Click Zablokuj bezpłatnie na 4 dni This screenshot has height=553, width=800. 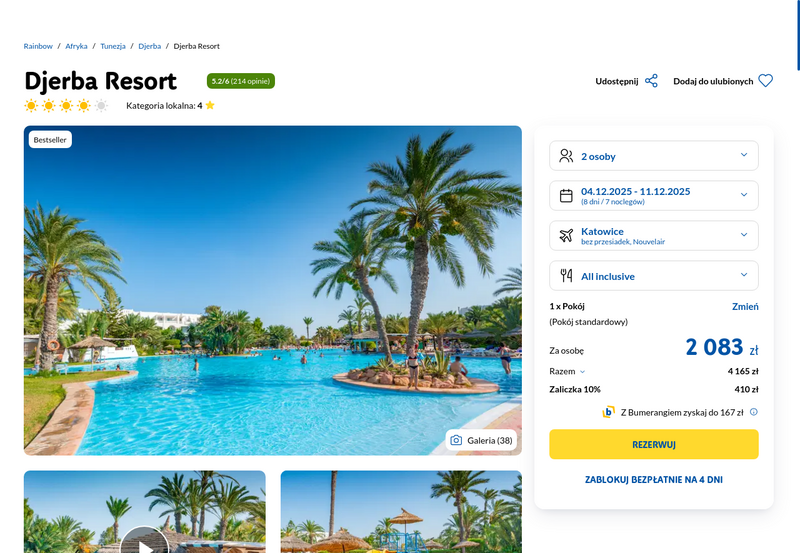coord(654,480)
